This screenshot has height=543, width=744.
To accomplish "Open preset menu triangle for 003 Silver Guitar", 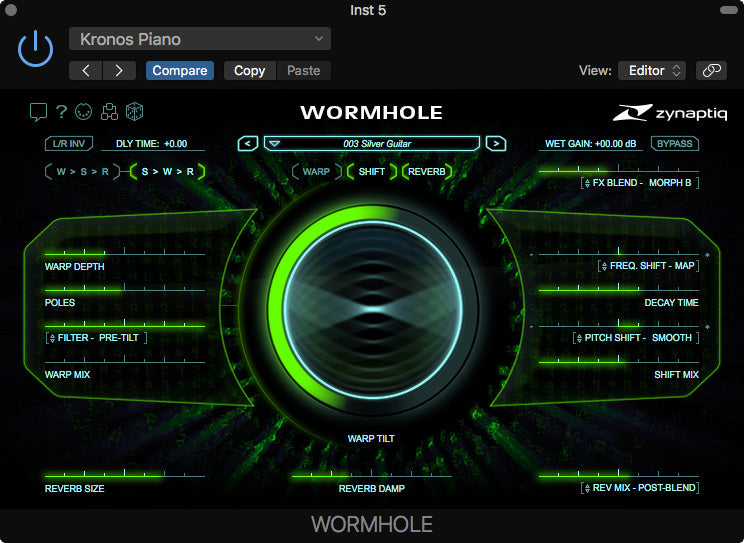I will click(x=275, y=143).
